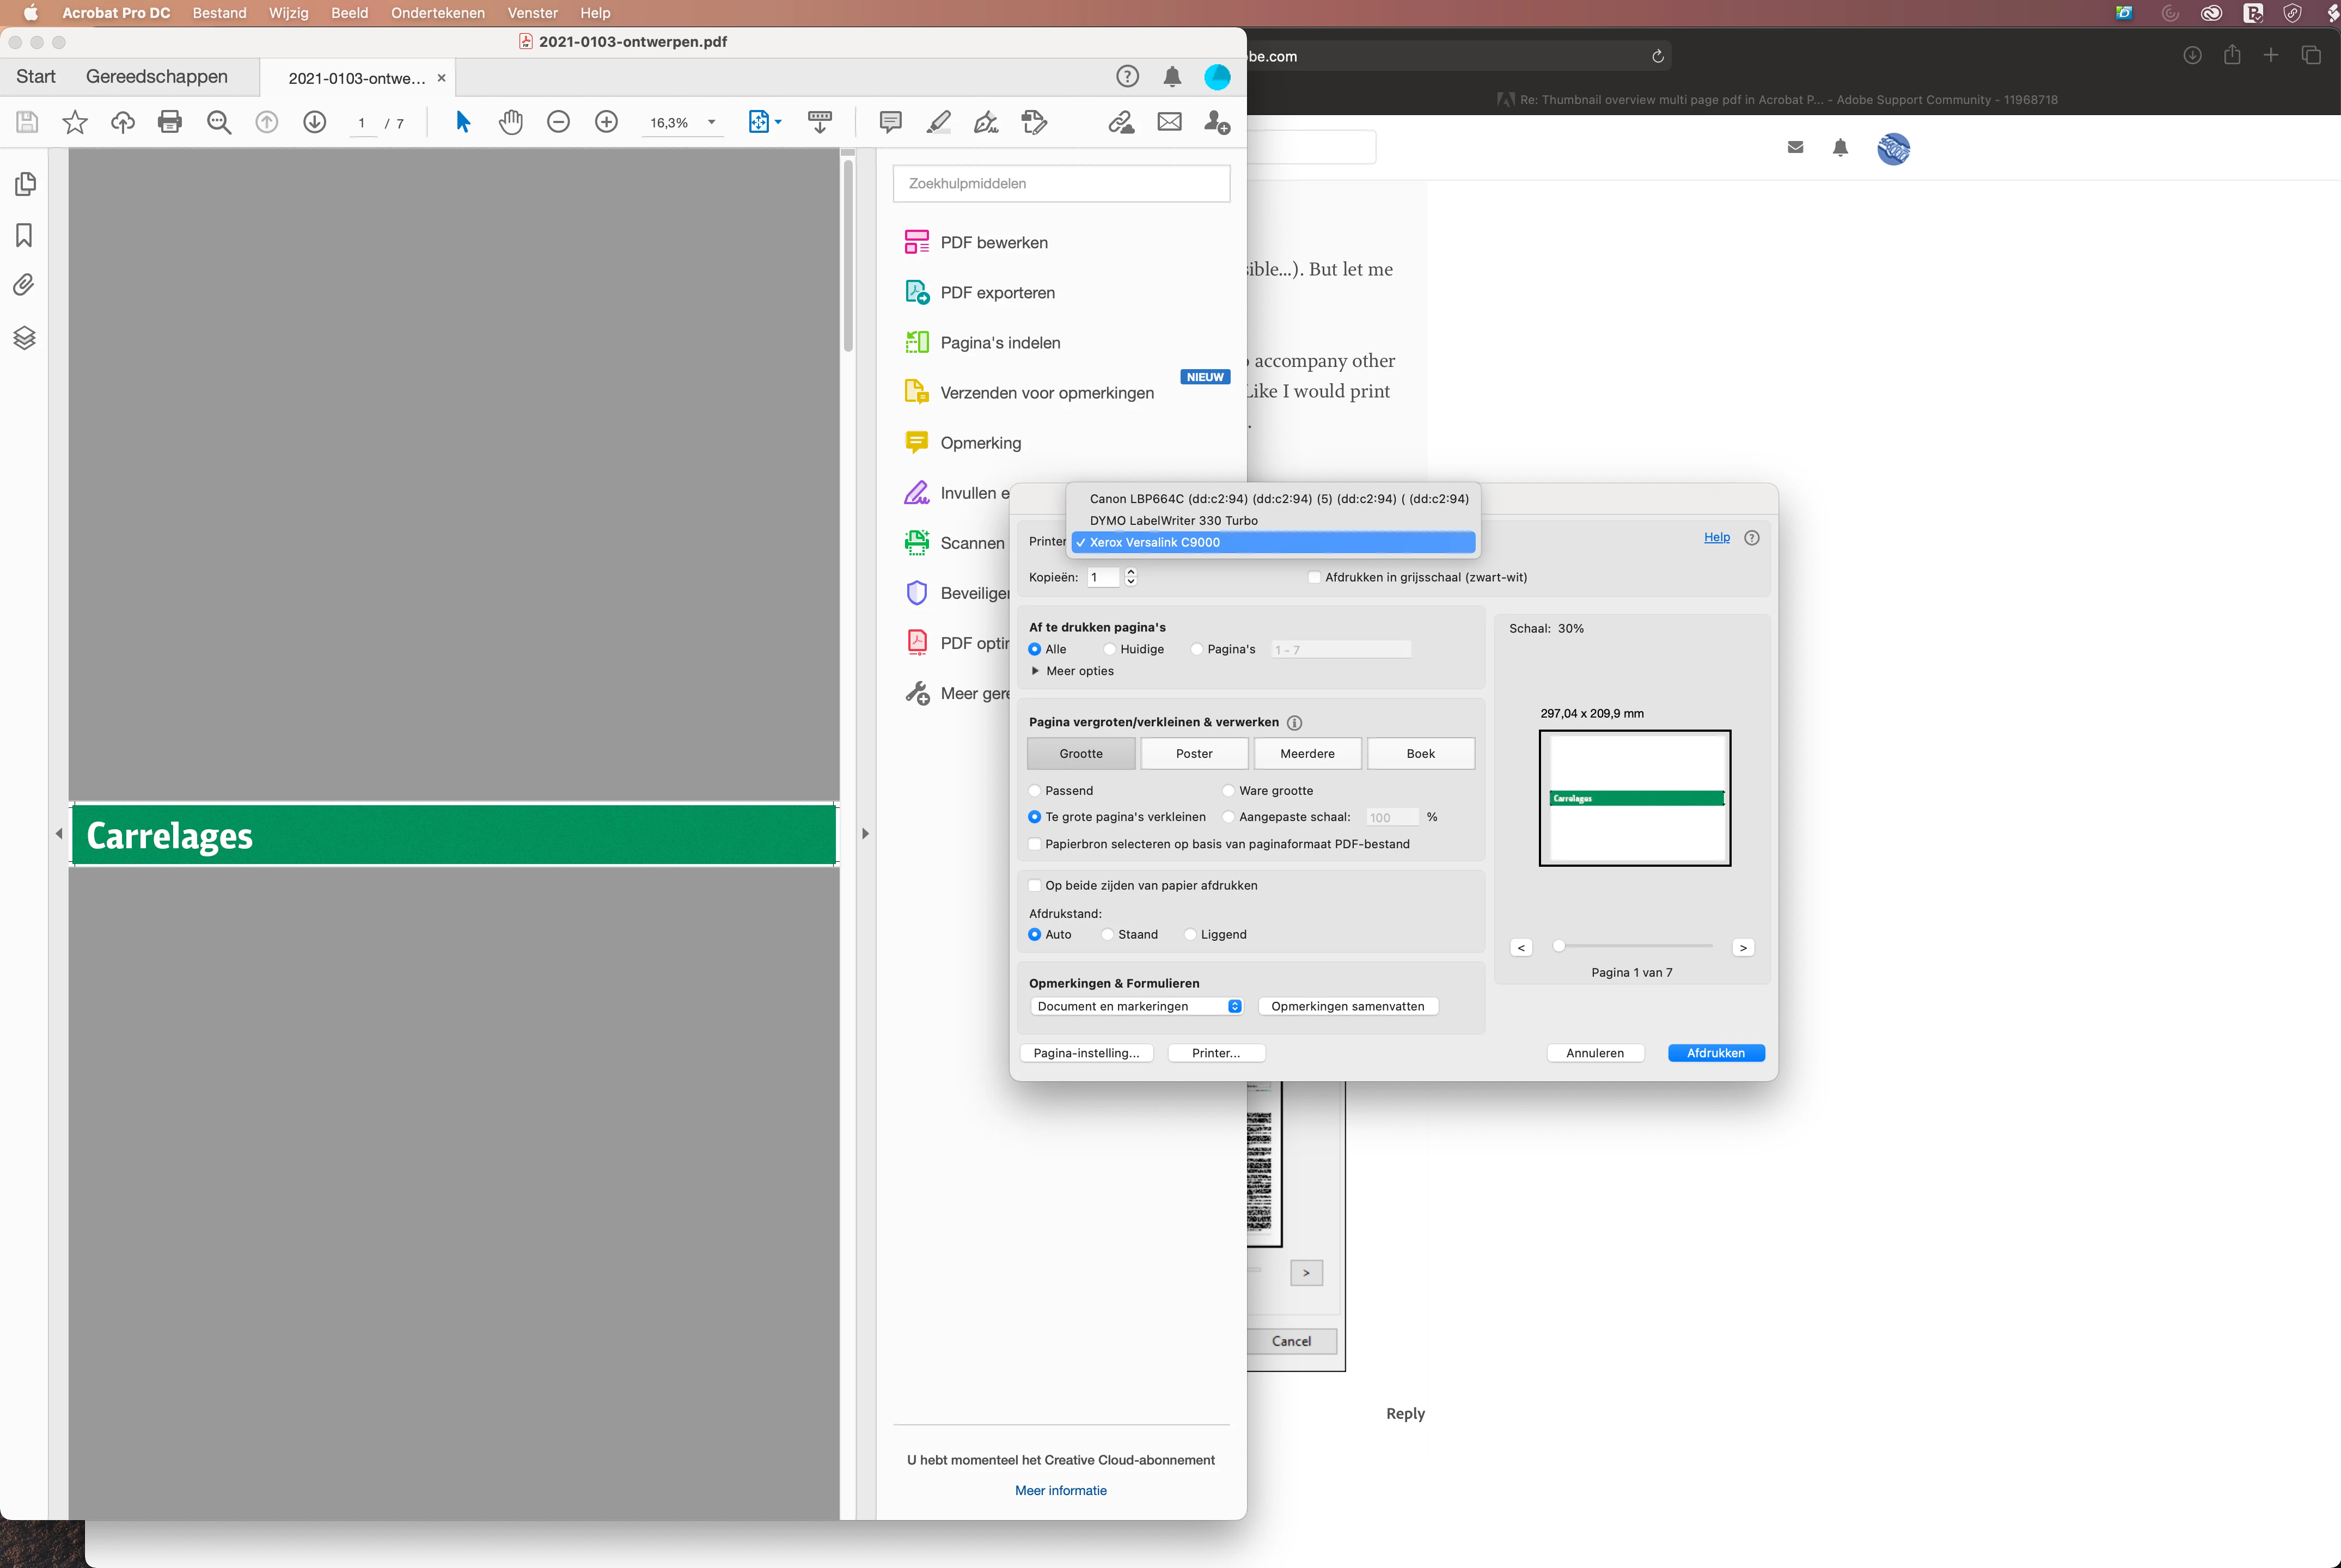Image resolution: width=2341 pixels, height=1568 pixels.
Task: Switch to the Gereedschappen tab
Action: 157,77
